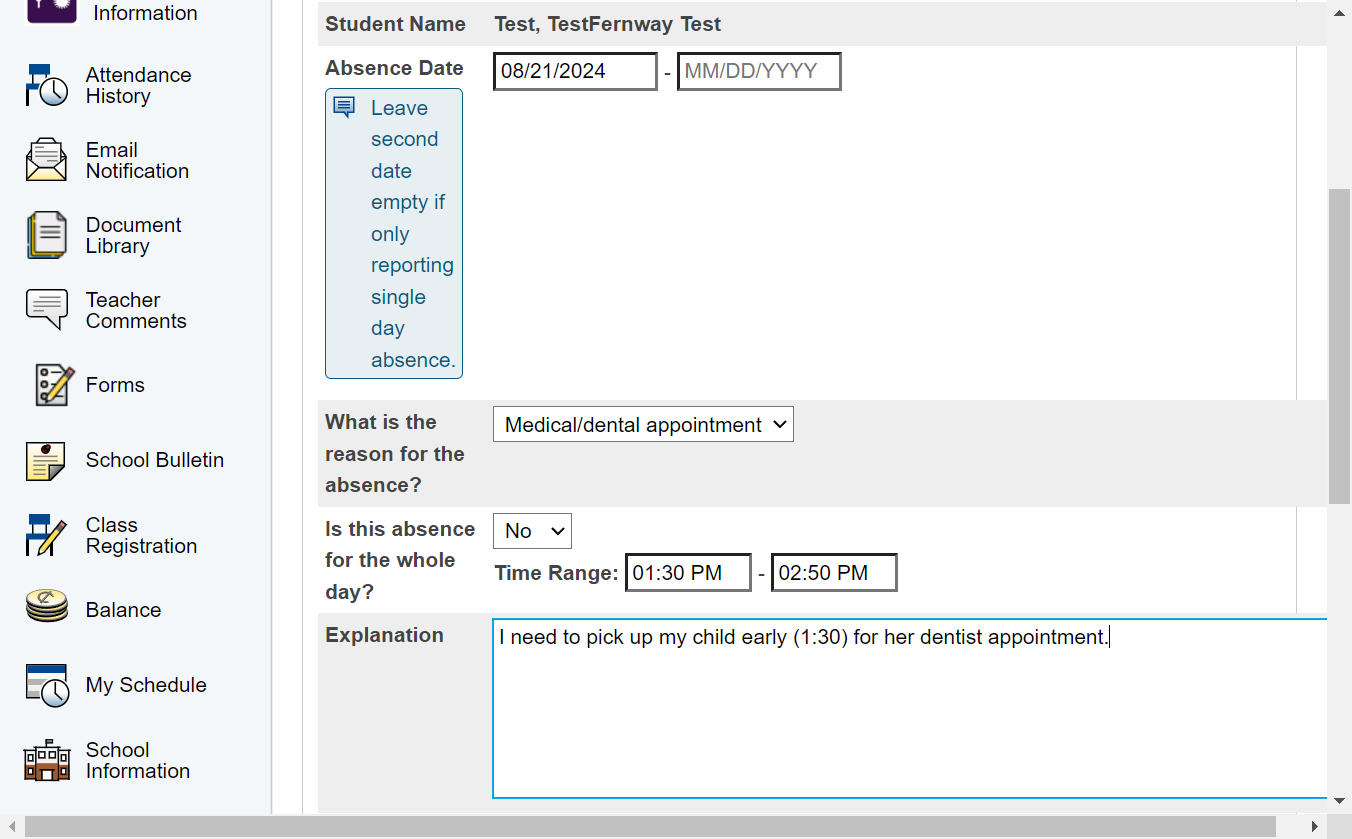Screen dimensions: 1352x839
Task: Click inside the Explanation text area
Action: coord(910,709)
